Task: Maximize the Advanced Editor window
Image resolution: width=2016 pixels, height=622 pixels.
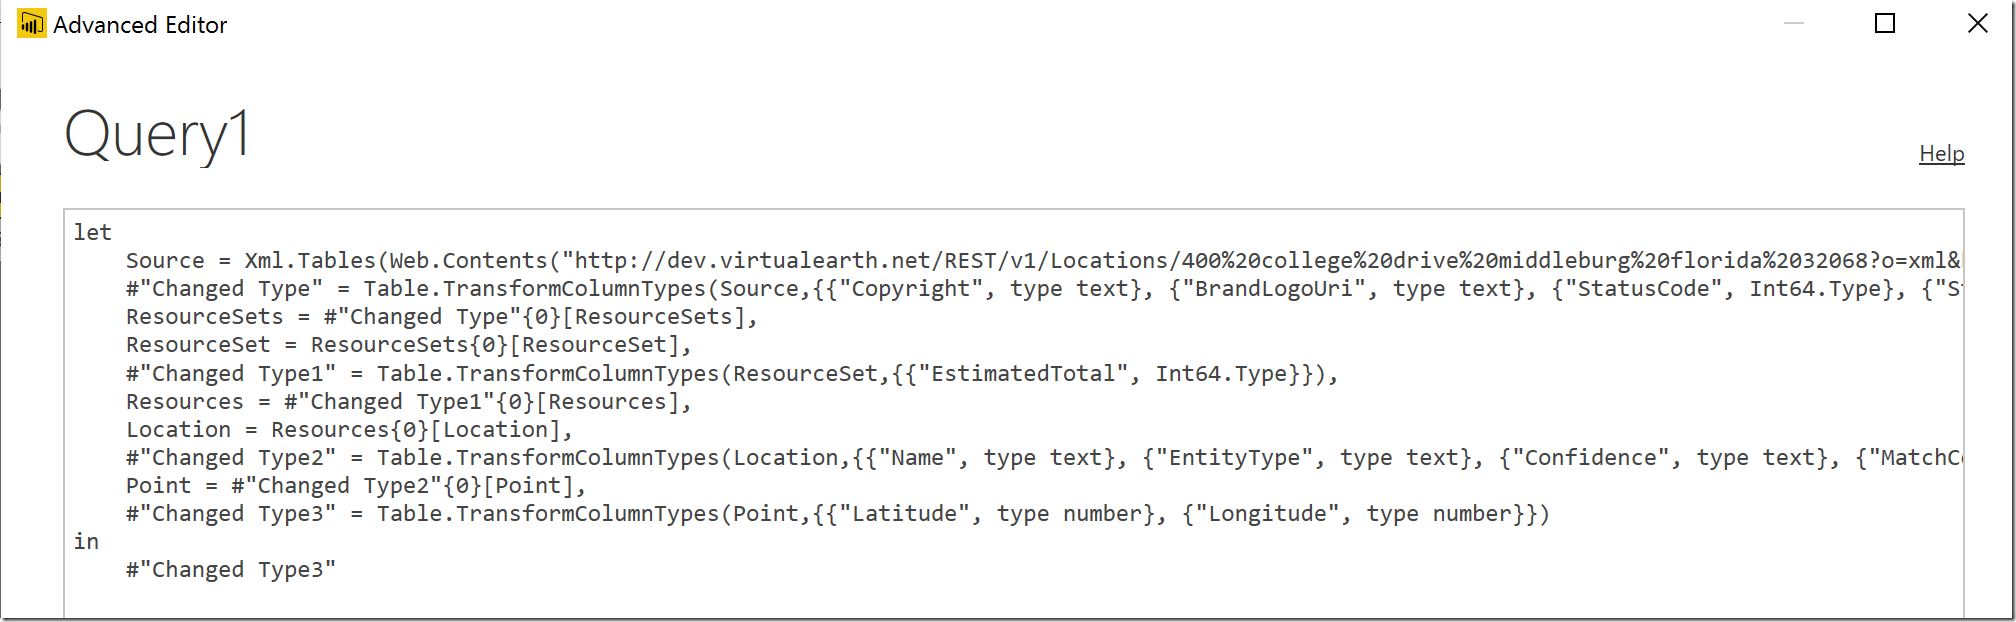Action: [1884, 23]
